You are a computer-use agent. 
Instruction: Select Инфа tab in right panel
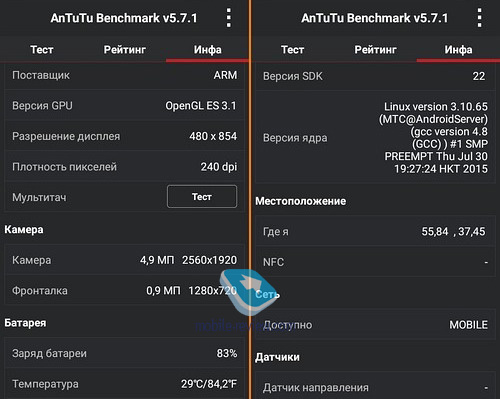point(458,50)
